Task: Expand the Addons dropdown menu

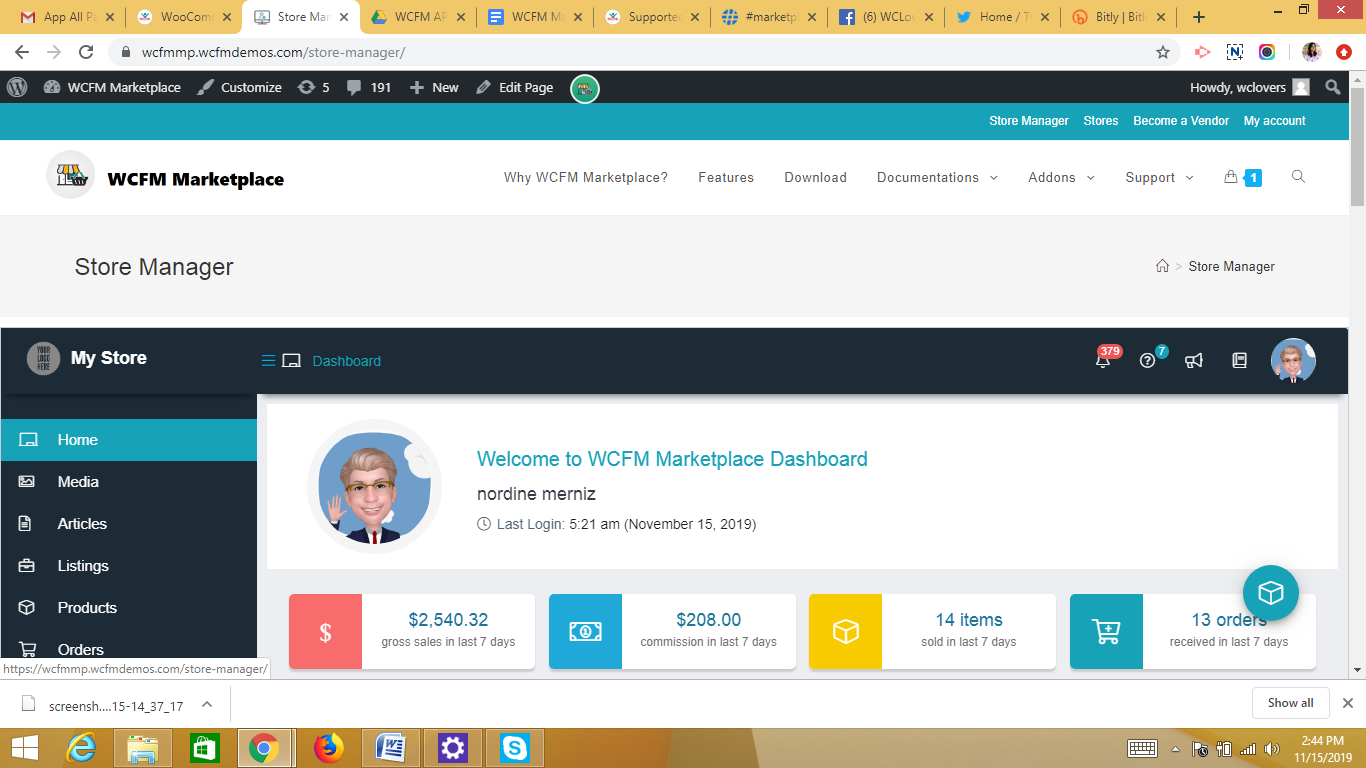Action: (x=1061, y=177)
